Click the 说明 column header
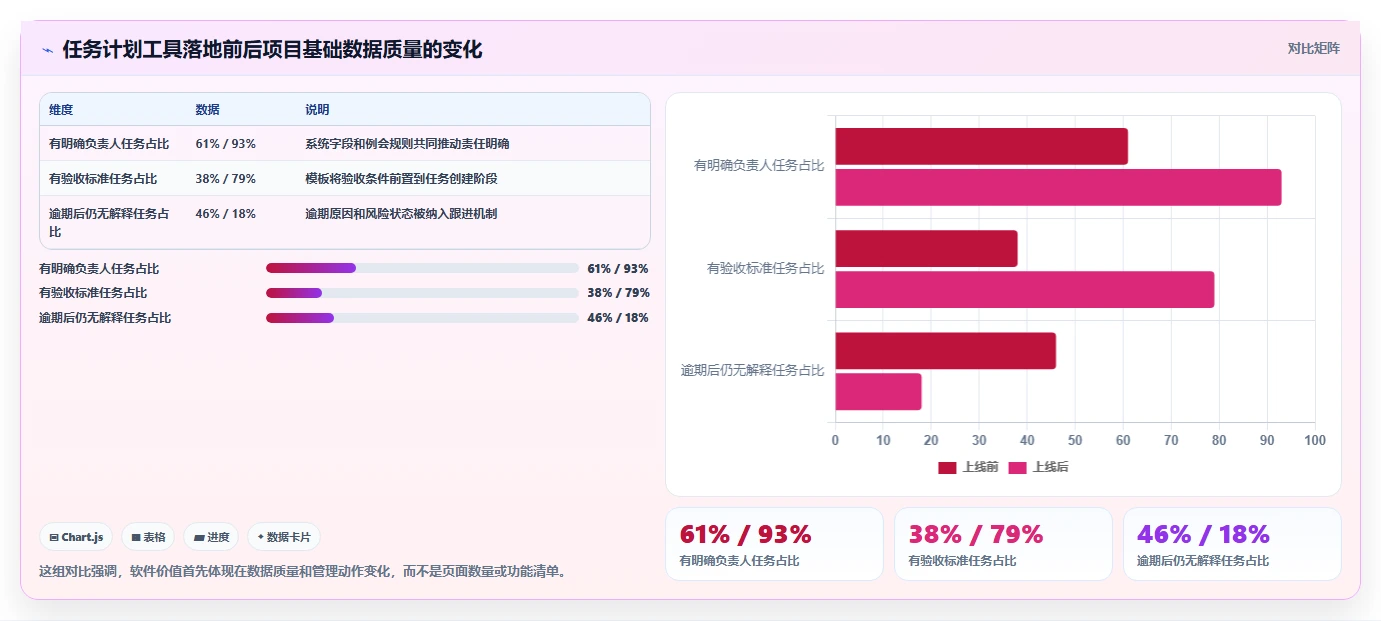This screenshot has height=621, width=1381. [x=317, y=110]
